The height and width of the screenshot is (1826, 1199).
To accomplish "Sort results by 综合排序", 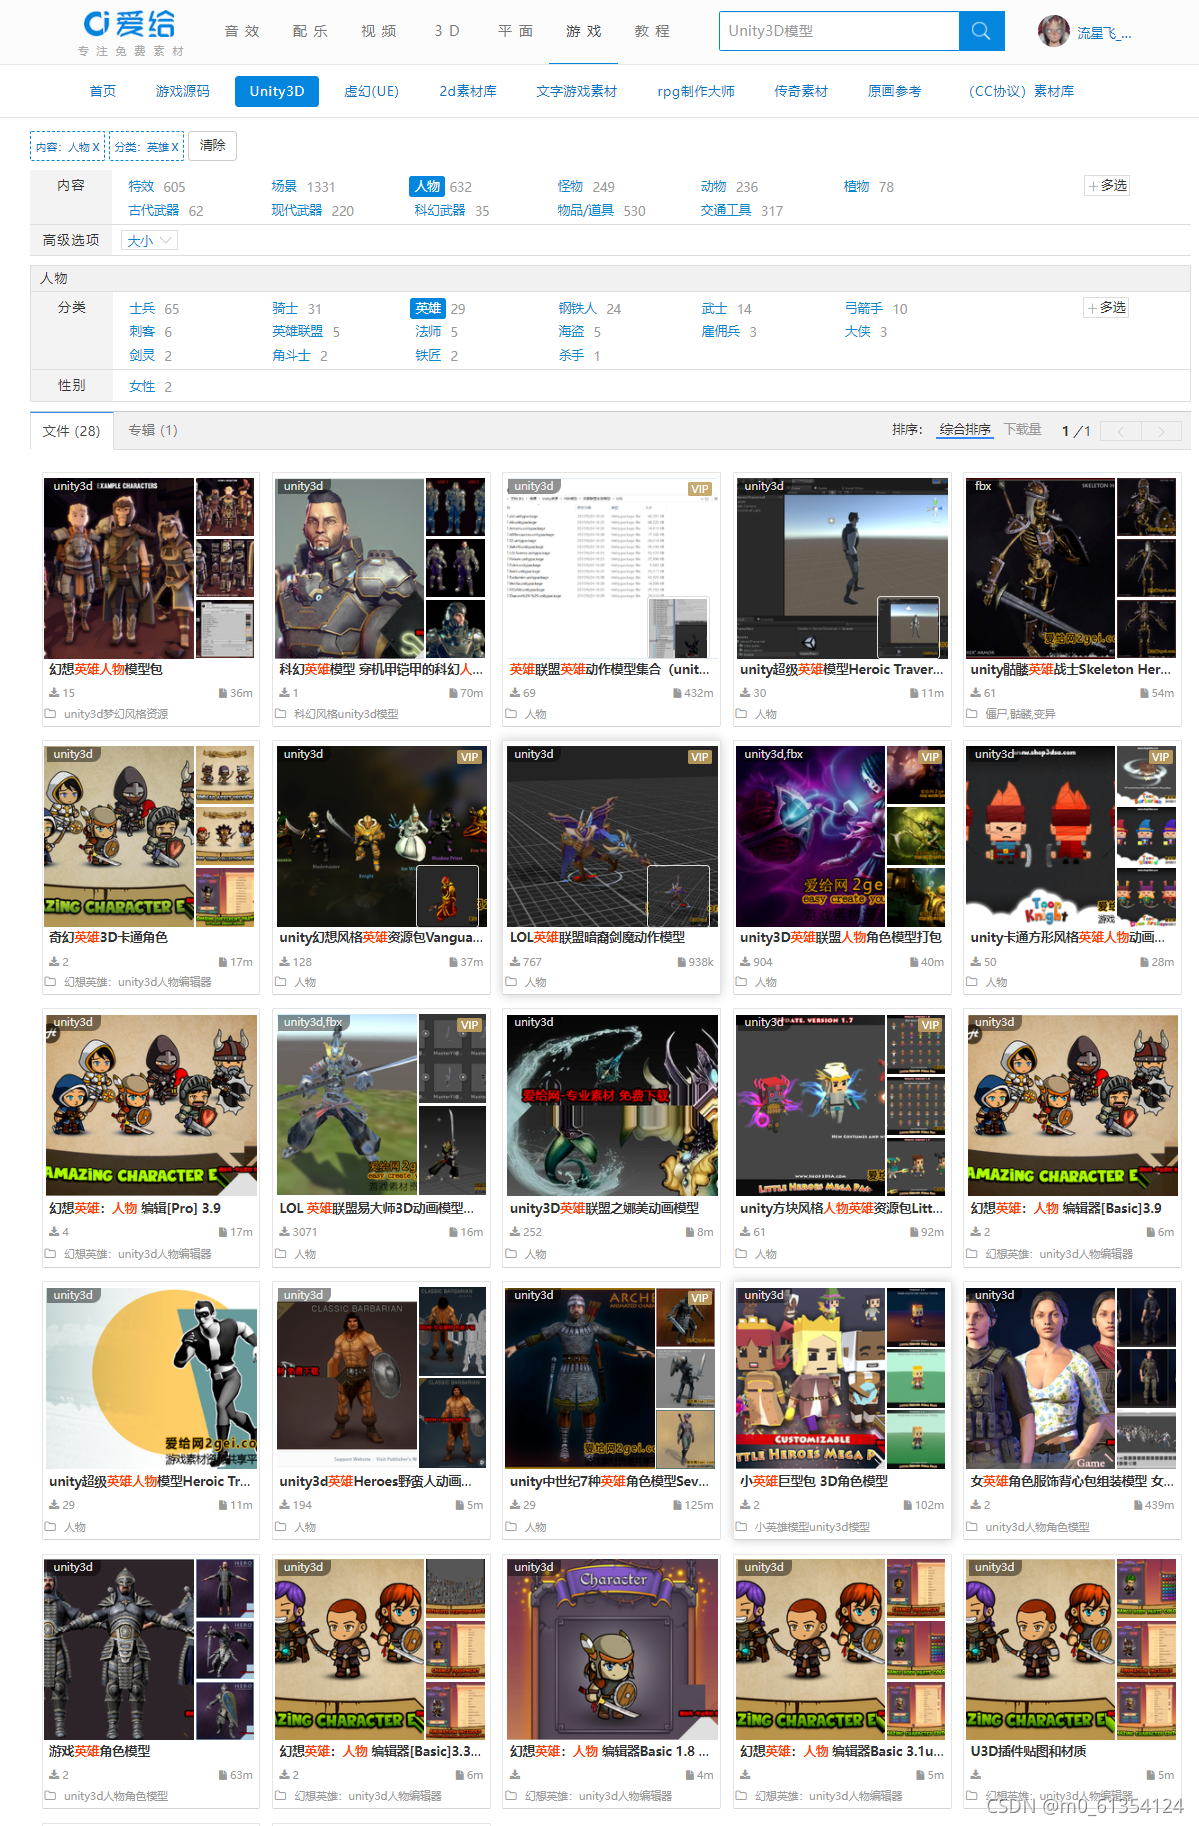I will 965,429.
